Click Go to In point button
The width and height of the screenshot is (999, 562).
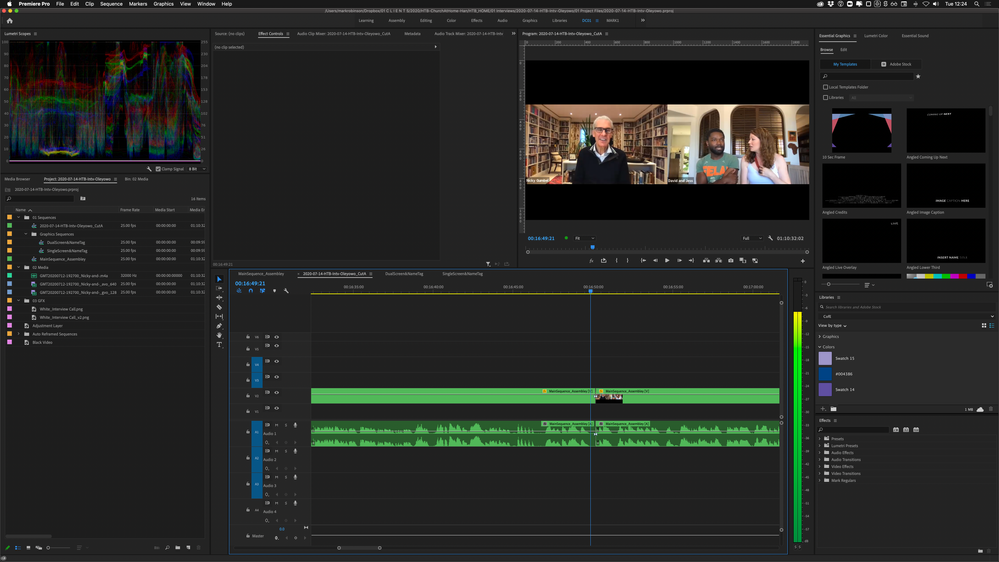coord(643,261)
